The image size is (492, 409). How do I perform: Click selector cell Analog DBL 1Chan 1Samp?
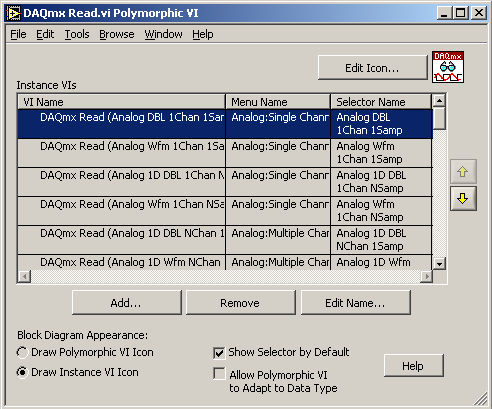point(381,124)
